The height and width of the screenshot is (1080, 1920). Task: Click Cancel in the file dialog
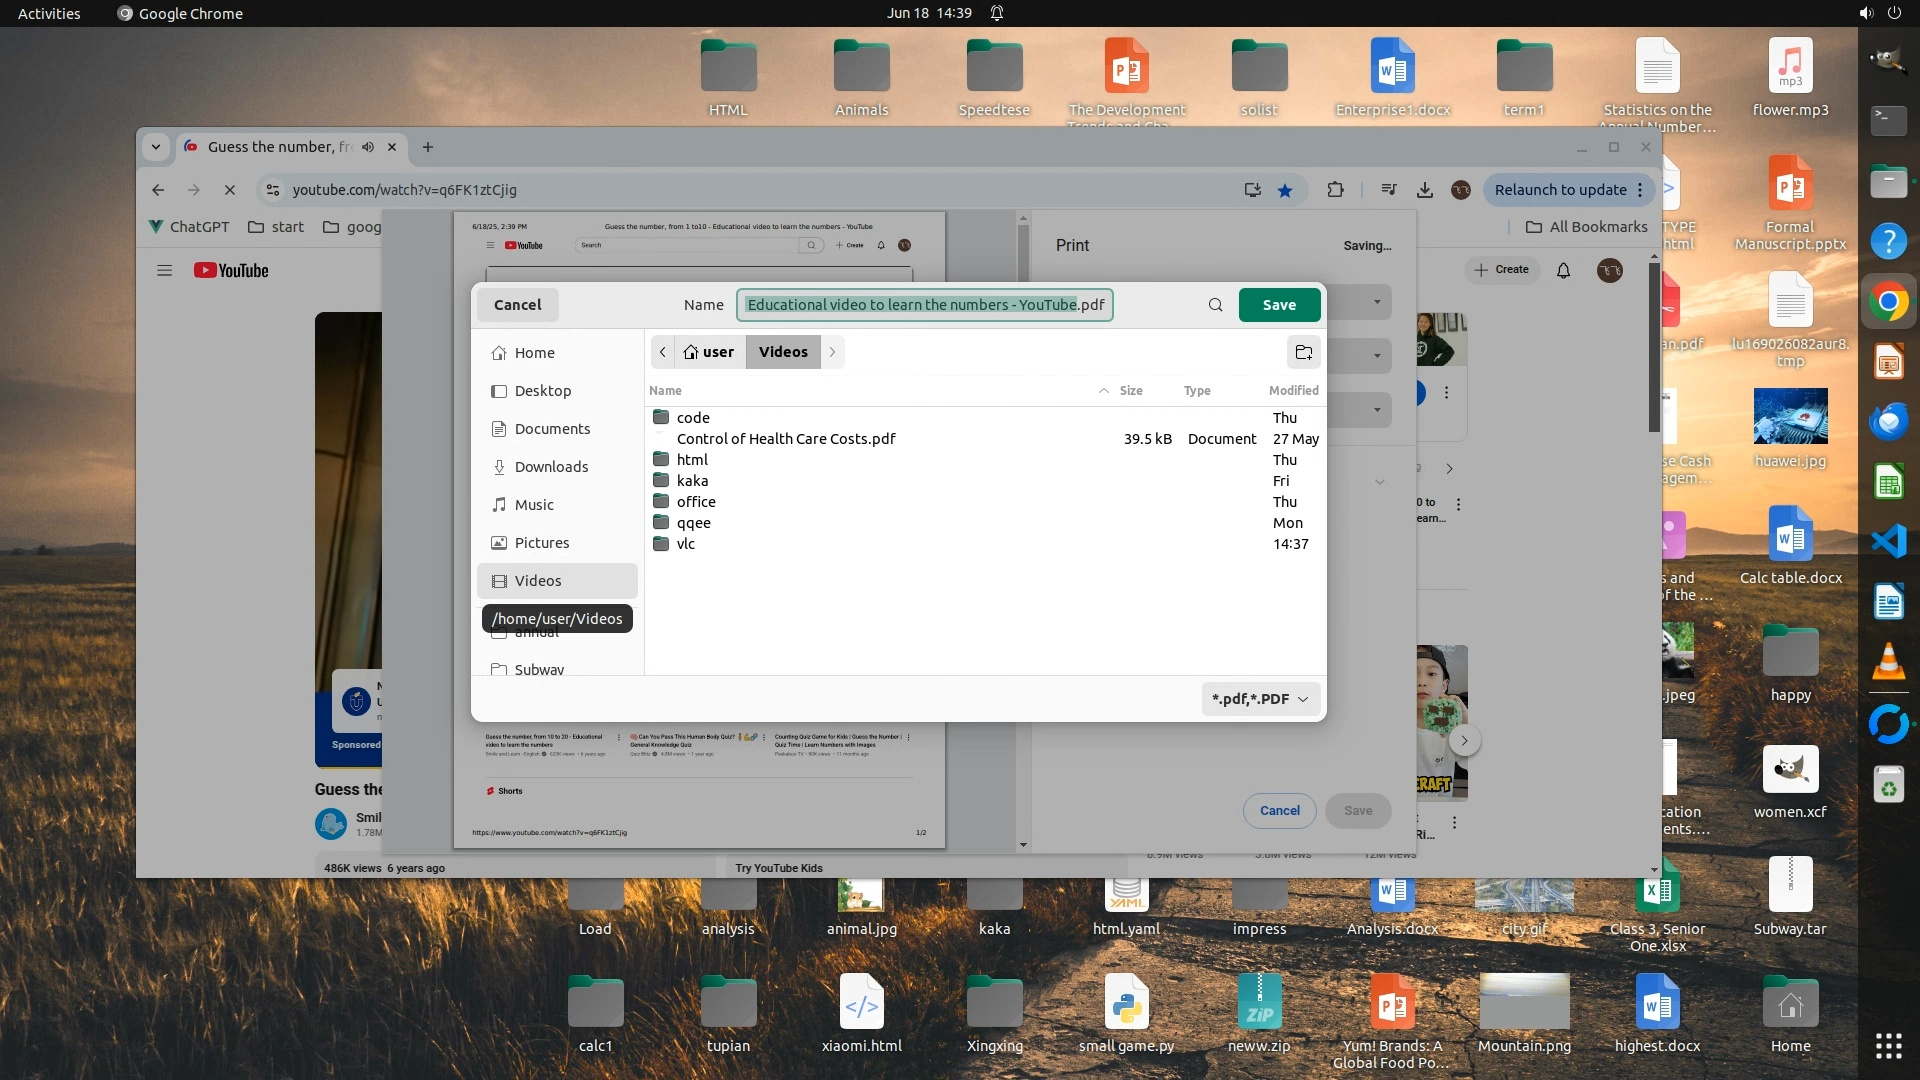(517, 305)
